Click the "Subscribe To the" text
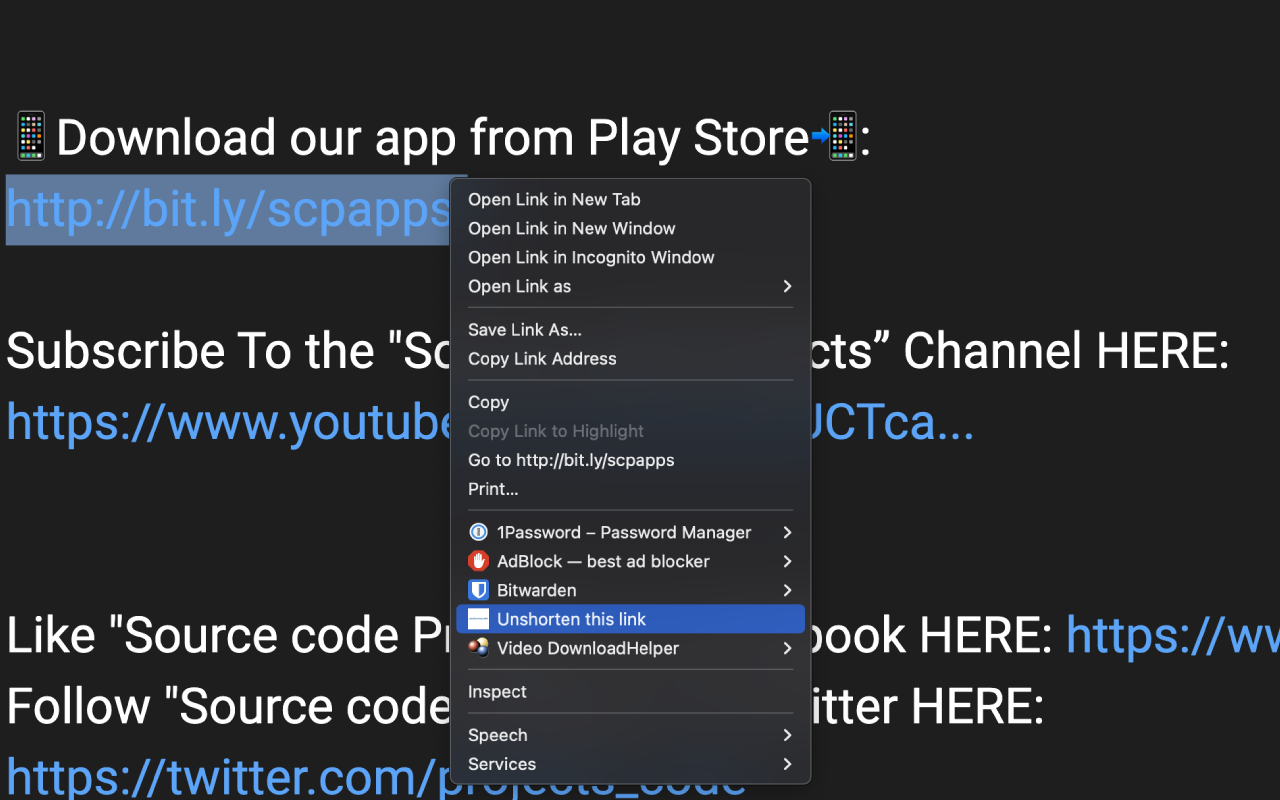 pos(191,351)
